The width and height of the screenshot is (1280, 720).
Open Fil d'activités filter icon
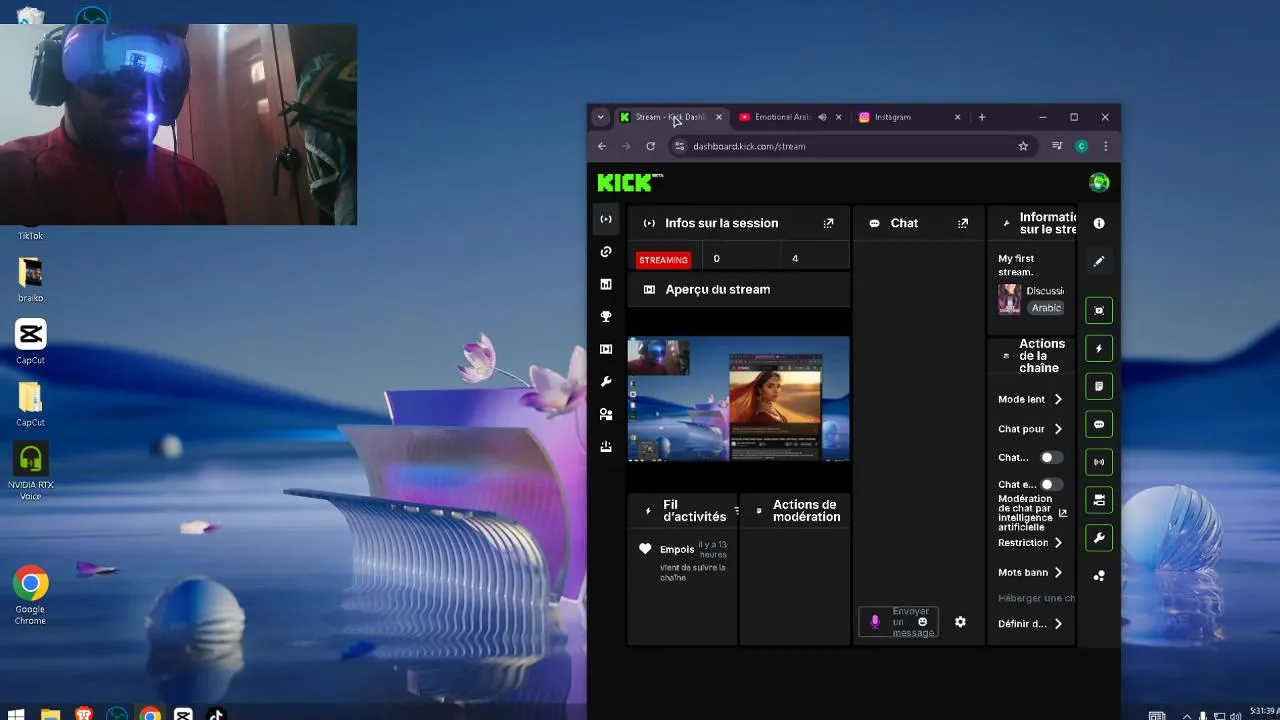click(736, 511)
